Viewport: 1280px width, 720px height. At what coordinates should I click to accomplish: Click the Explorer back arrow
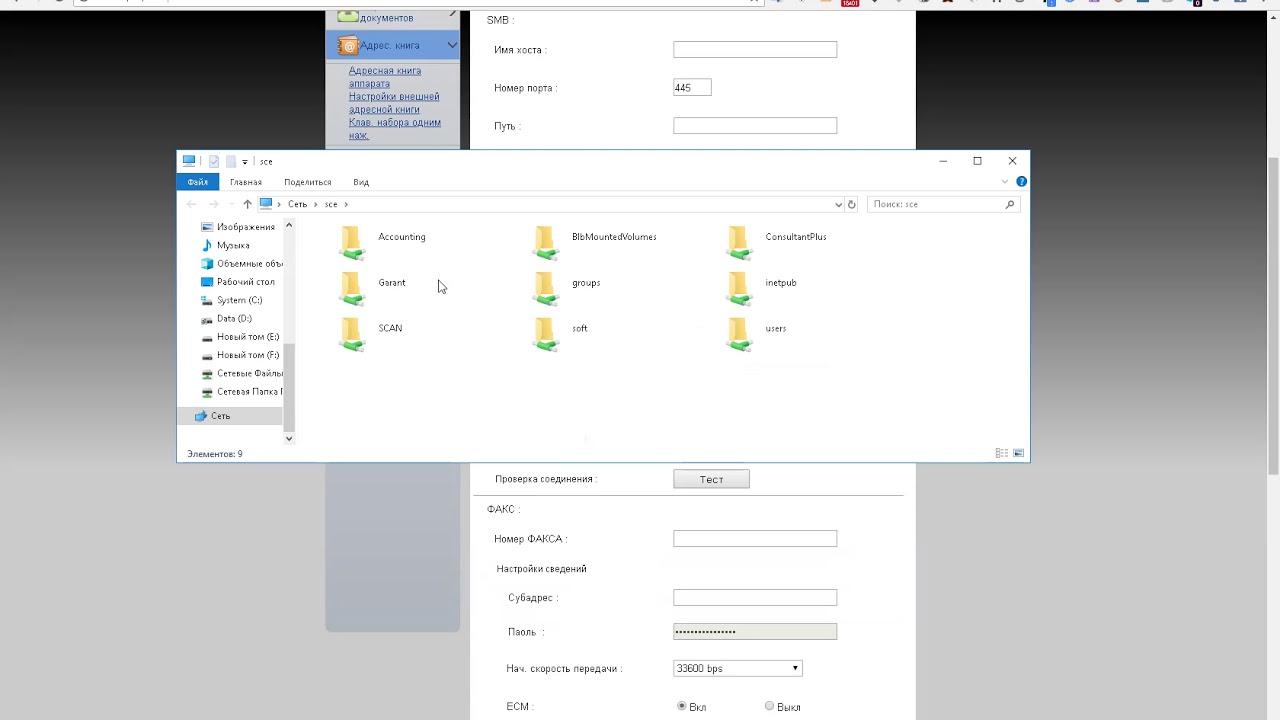click(192, 204)
